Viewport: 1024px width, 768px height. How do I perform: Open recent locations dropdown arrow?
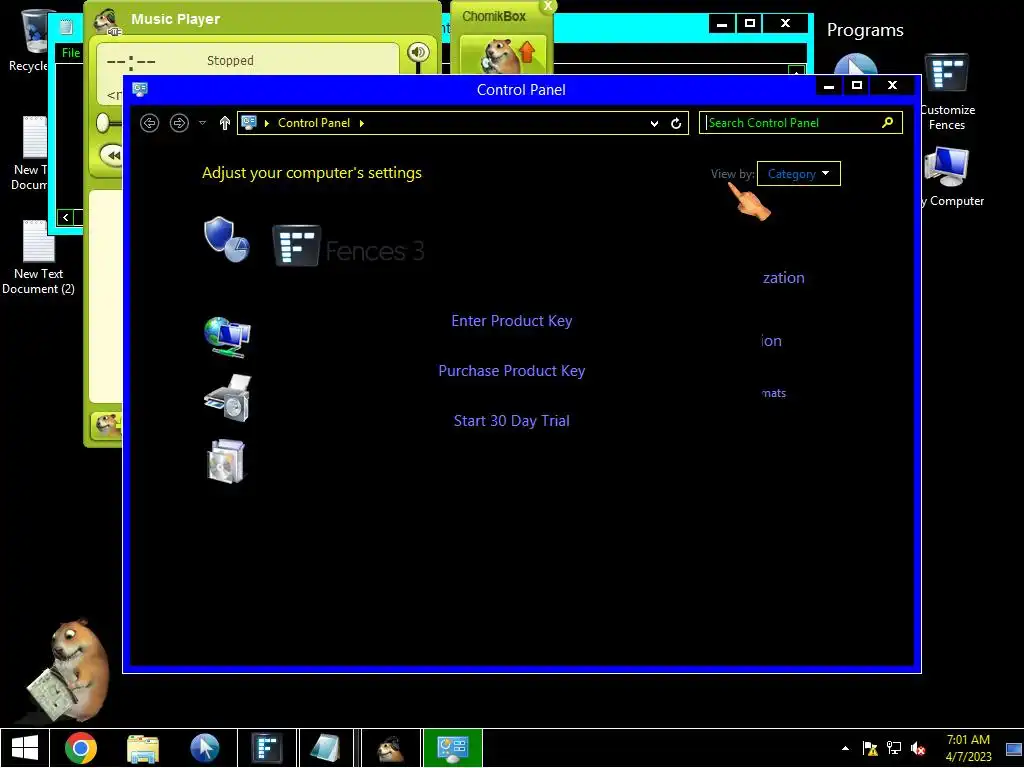click(x=202, y=123)
